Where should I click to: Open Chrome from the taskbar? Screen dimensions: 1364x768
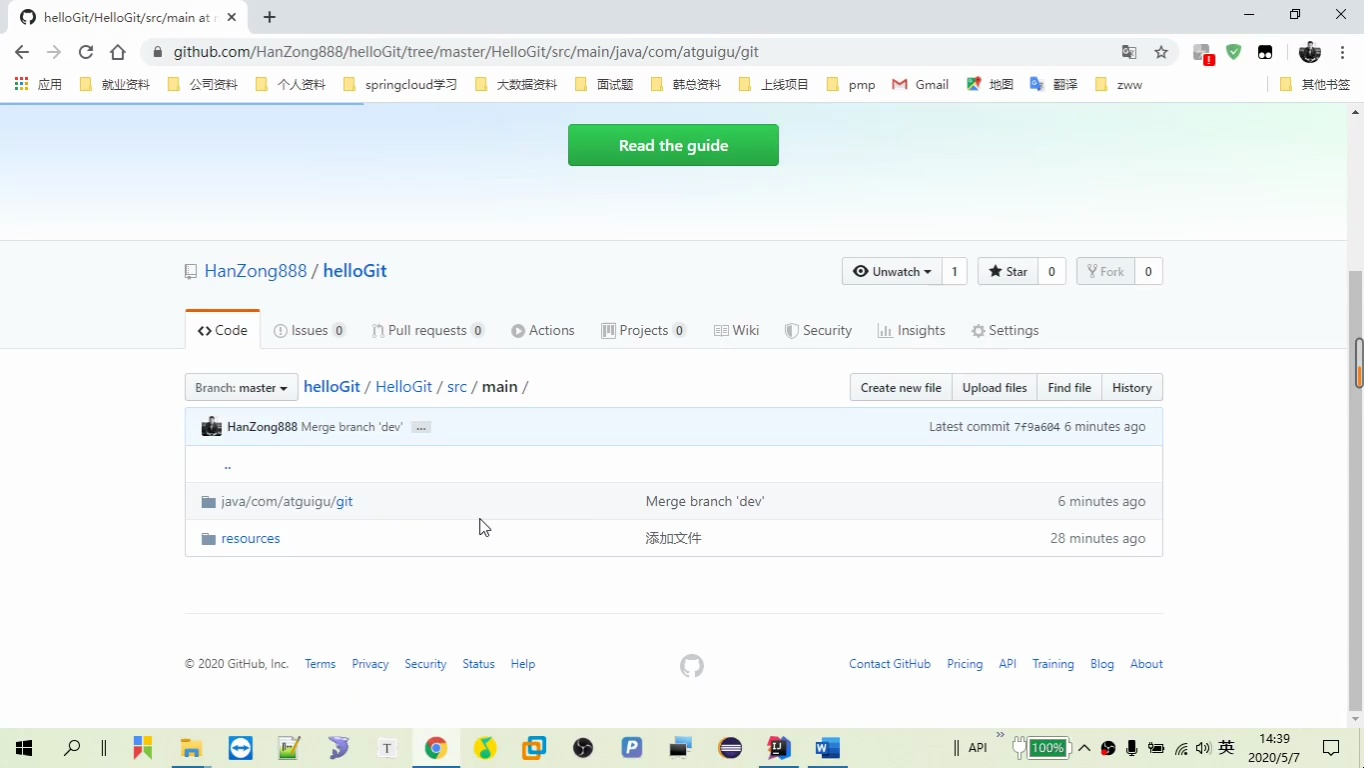tap(436, 748)
